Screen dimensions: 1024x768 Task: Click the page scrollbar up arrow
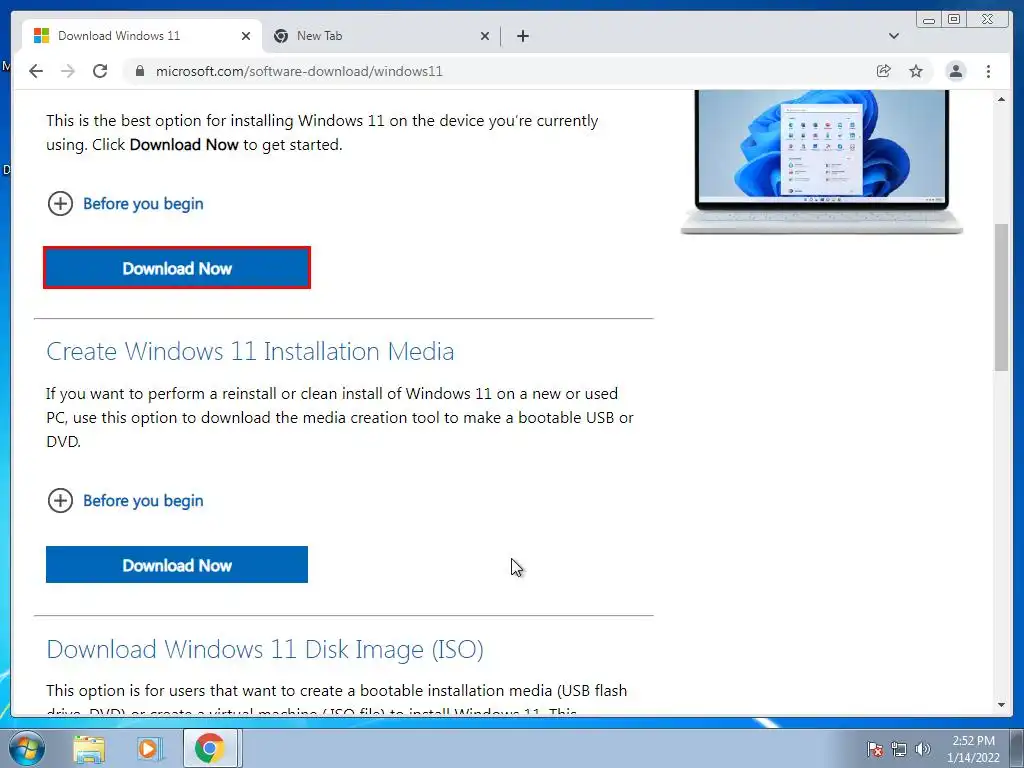coord(1001,99)
